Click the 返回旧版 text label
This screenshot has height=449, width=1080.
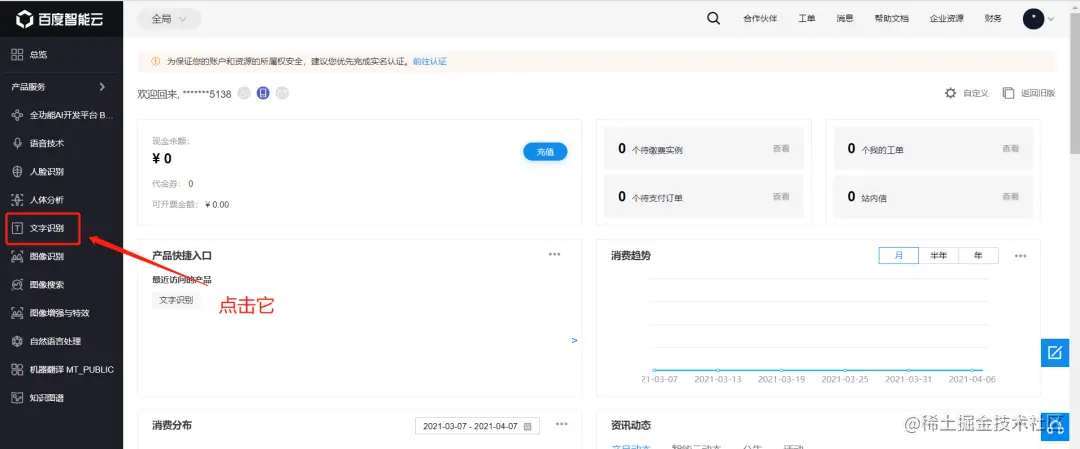tap(1038, 93)
